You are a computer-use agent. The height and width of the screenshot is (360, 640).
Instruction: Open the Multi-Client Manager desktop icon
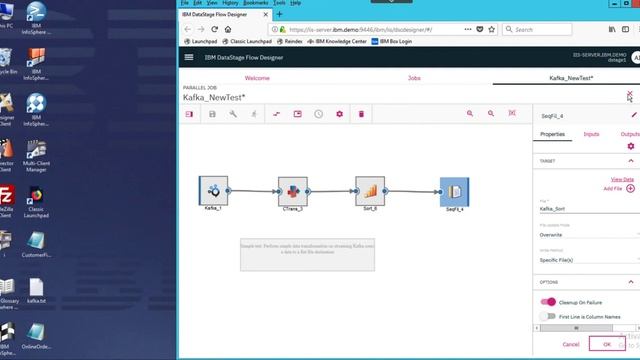(x=36, y=156)
